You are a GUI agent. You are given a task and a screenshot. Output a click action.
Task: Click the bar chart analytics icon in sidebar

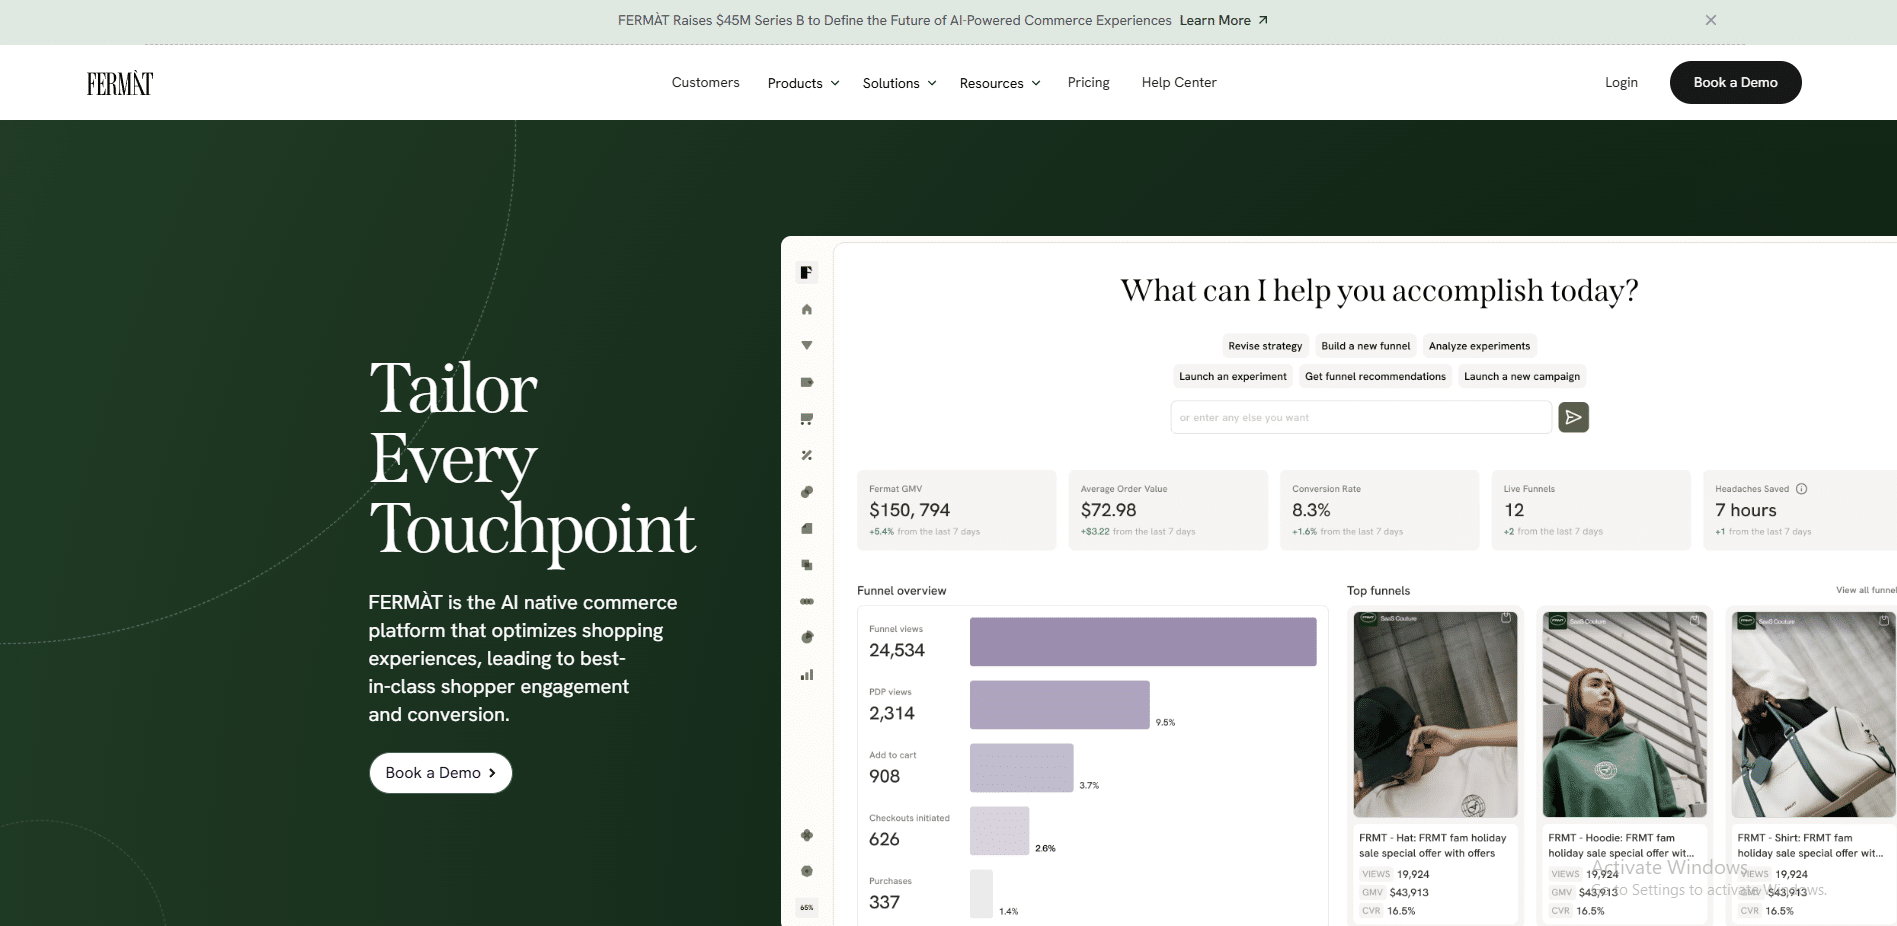click(807, 675)
